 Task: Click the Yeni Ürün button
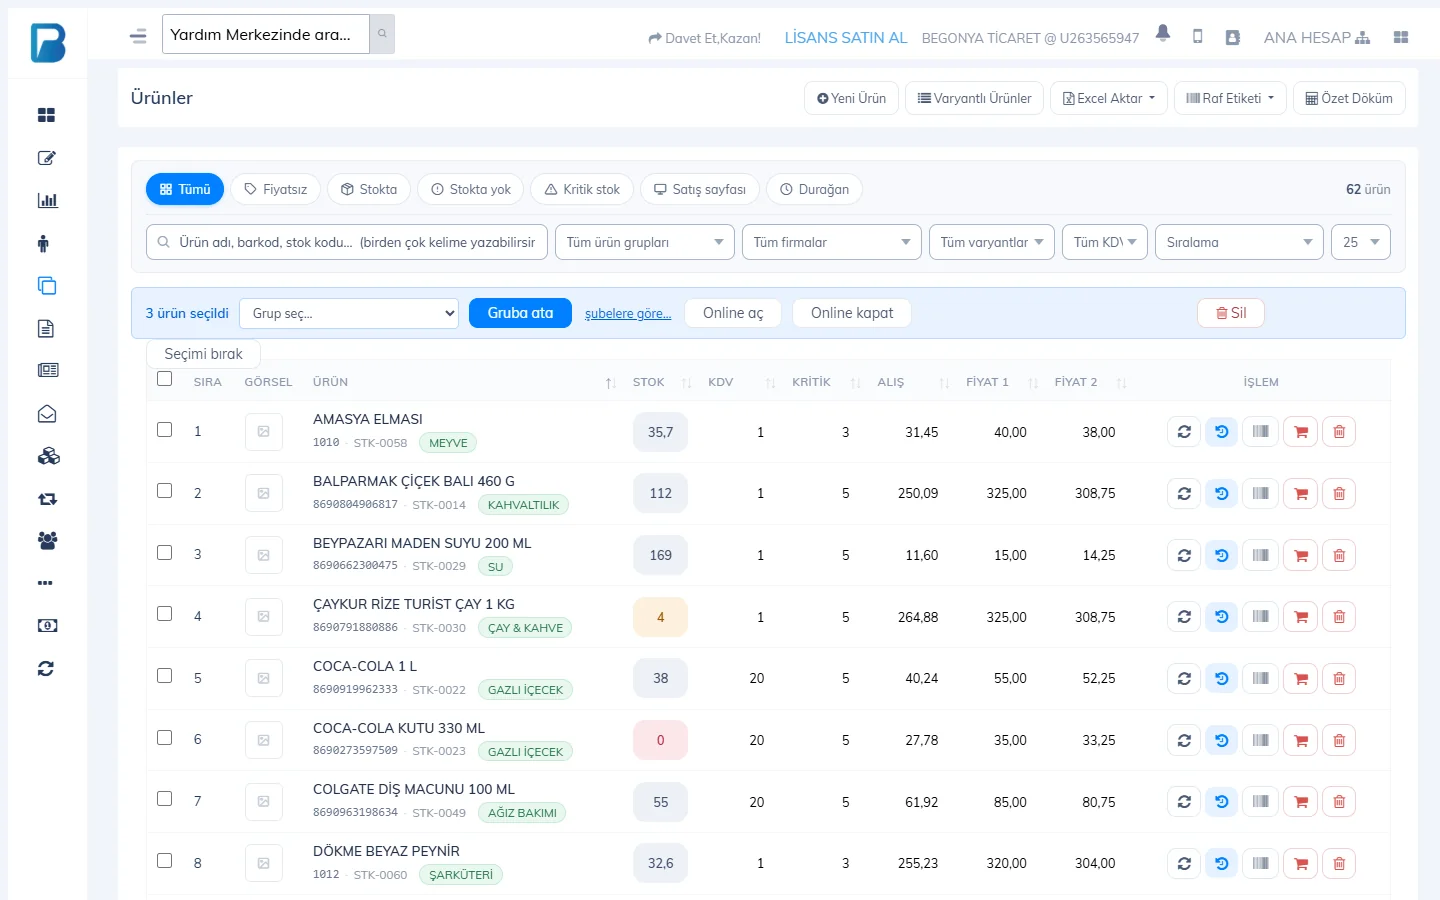pyautogui.click(x=852, y=98)
